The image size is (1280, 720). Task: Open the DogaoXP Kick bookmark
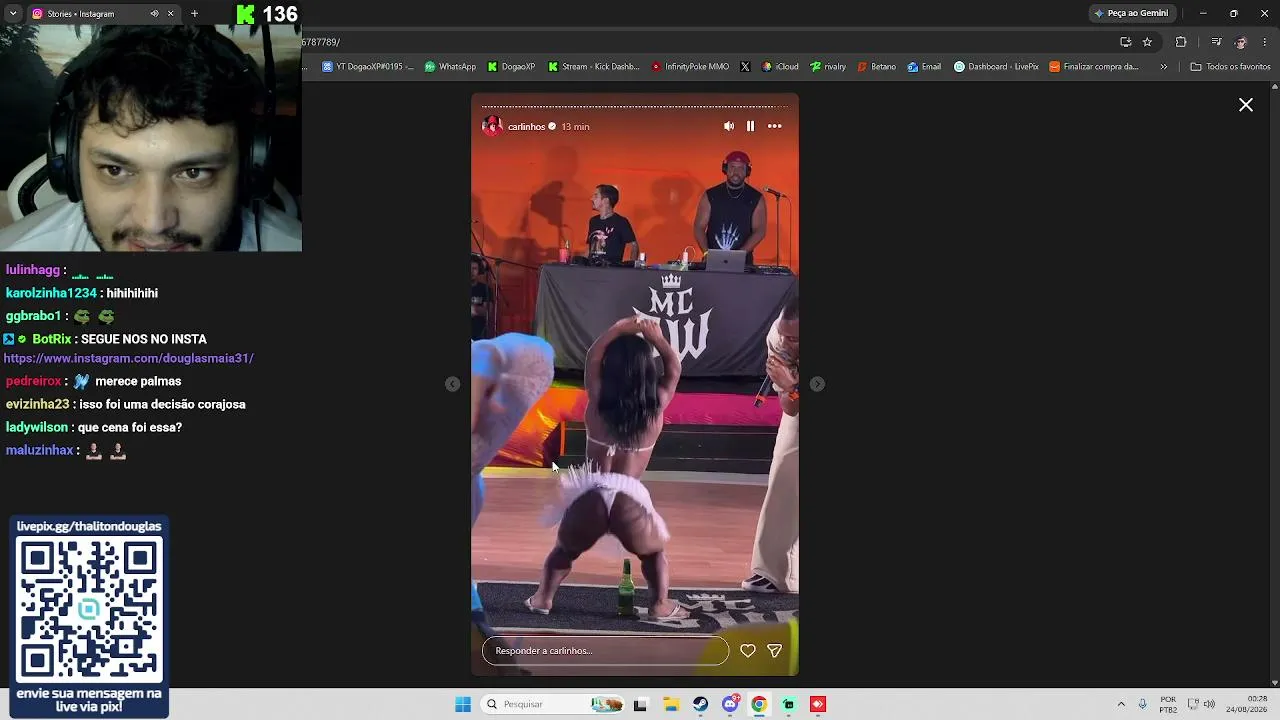click(512, 67)
